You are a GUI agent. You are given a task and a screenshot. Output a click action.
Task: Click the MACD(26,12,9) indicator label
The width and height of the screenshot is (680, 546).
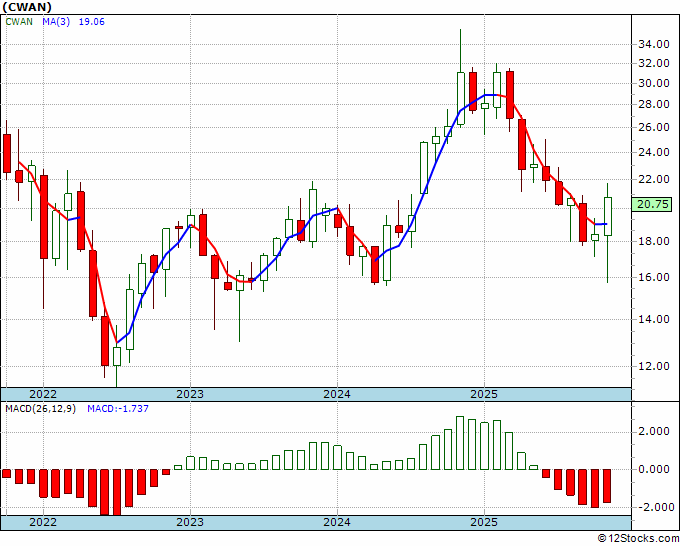(x=40, y=409)
